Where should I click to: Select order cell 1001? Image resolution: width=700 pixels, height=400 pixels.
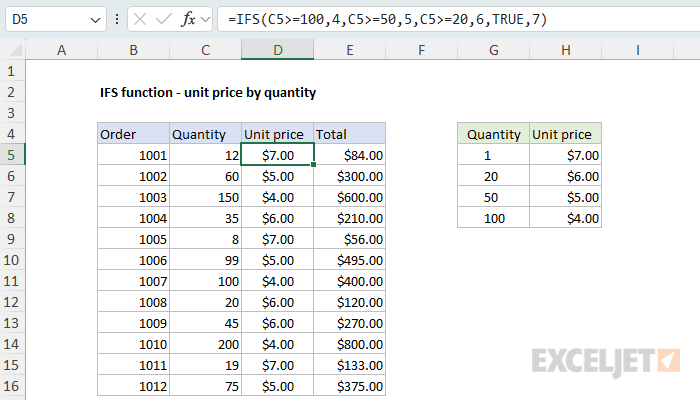coord(133,155)
